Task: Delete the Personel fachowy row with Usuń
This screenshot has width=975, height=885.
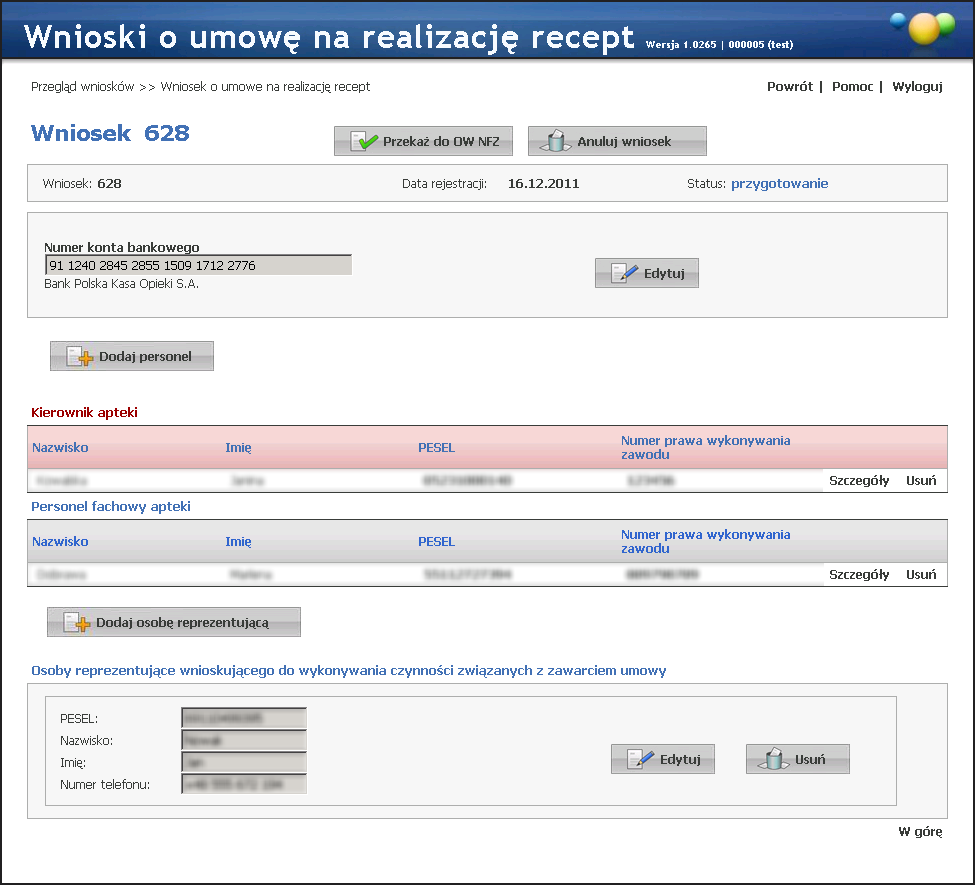Action: (921, 575)
